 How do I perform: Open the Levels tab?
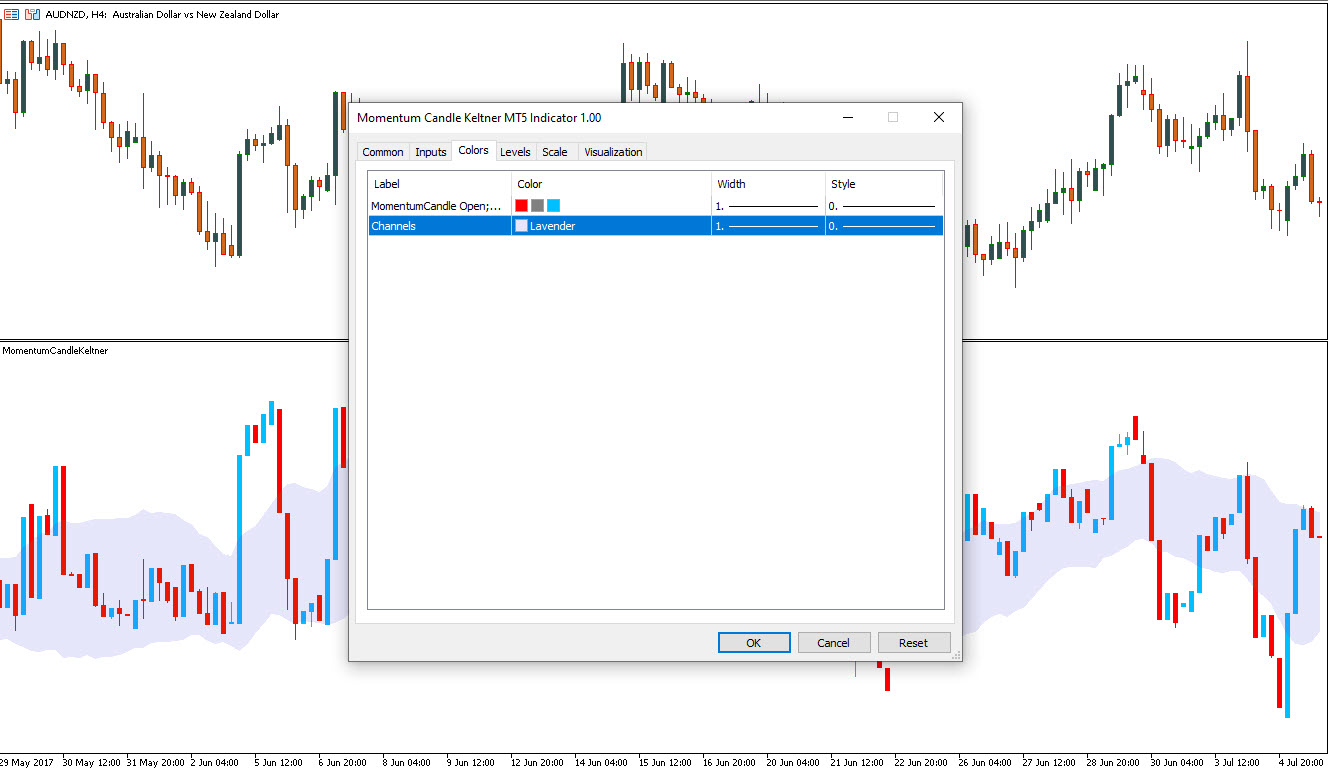point(515,152)
